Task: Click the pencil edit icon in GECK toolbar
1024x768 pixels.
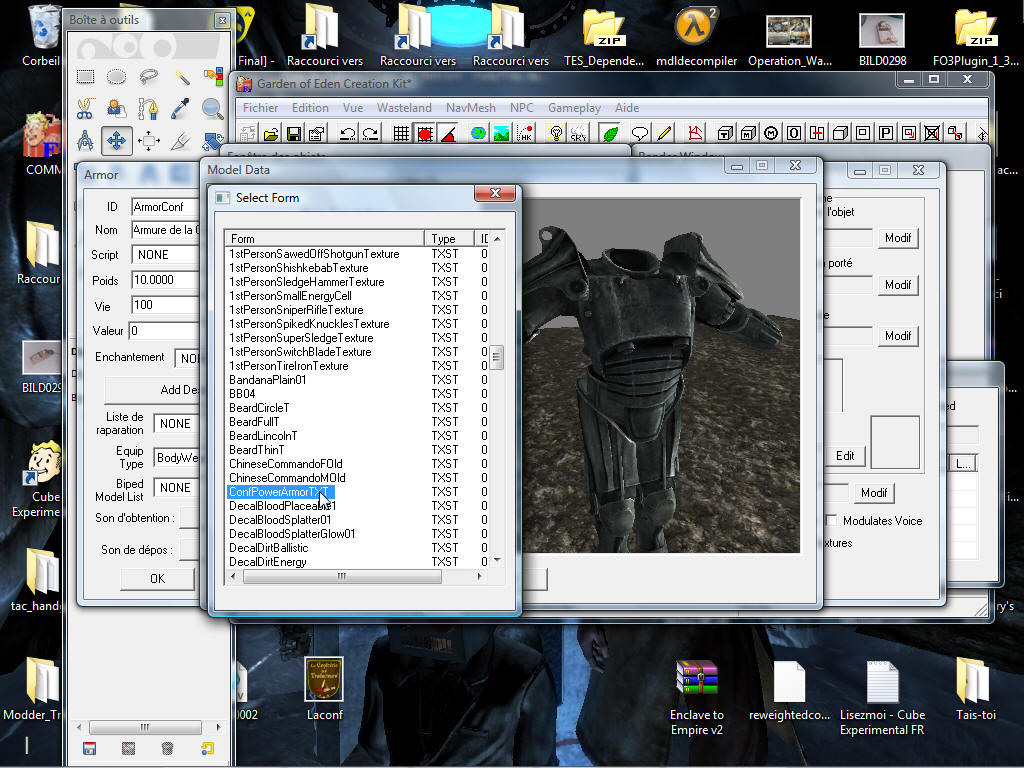Action: coord(664,134)
